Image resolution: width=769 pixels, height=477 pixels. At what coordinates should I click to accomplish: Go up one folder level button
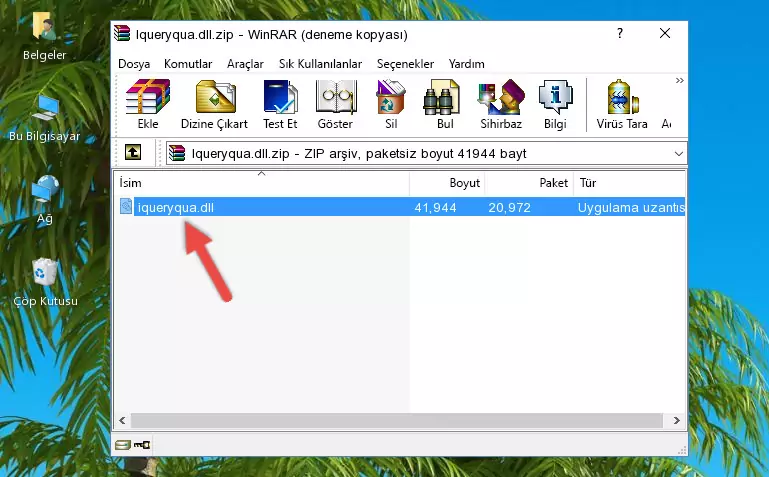[x=133, y=152]
